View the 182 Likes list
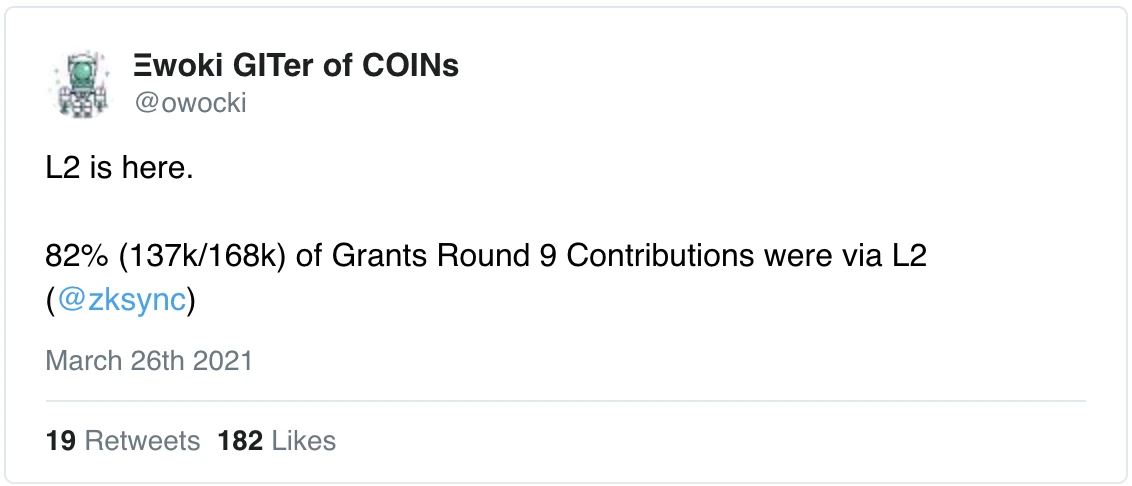 (277, 441)
